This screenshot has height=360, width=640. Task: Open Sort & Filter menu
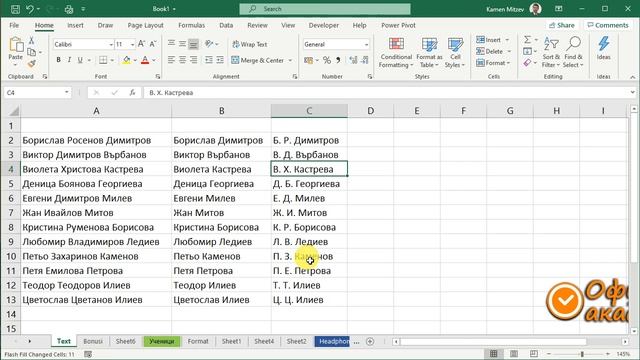coord(551,53)
